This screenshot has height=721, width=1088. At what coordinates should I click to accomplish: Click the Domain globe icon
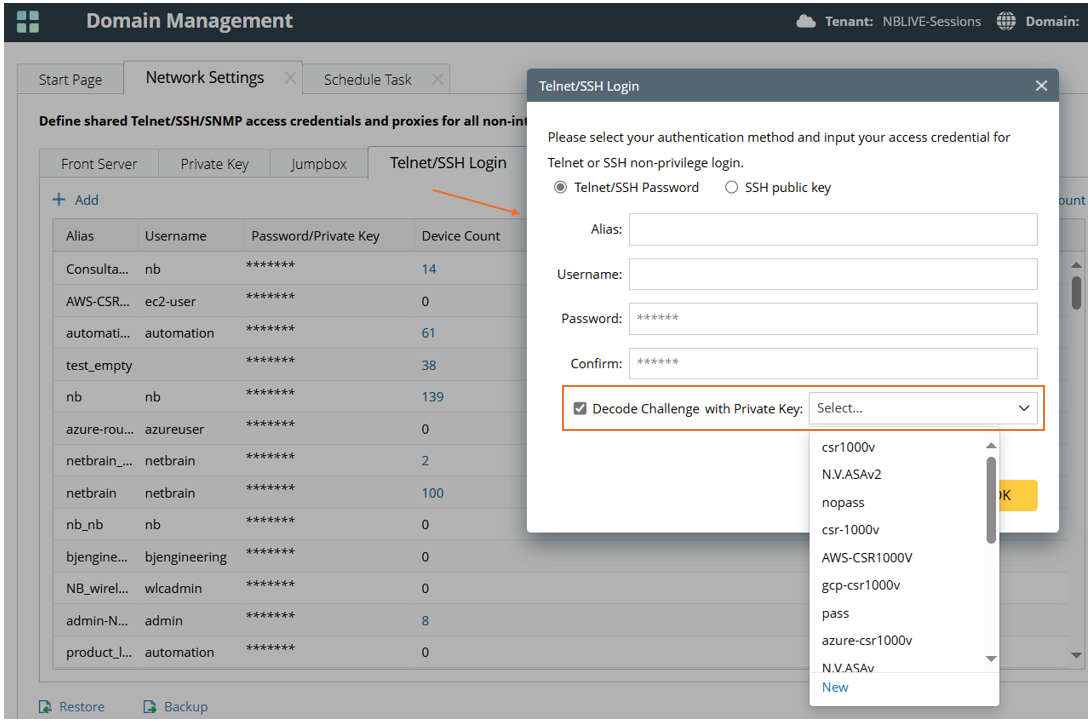point(1006,21)
